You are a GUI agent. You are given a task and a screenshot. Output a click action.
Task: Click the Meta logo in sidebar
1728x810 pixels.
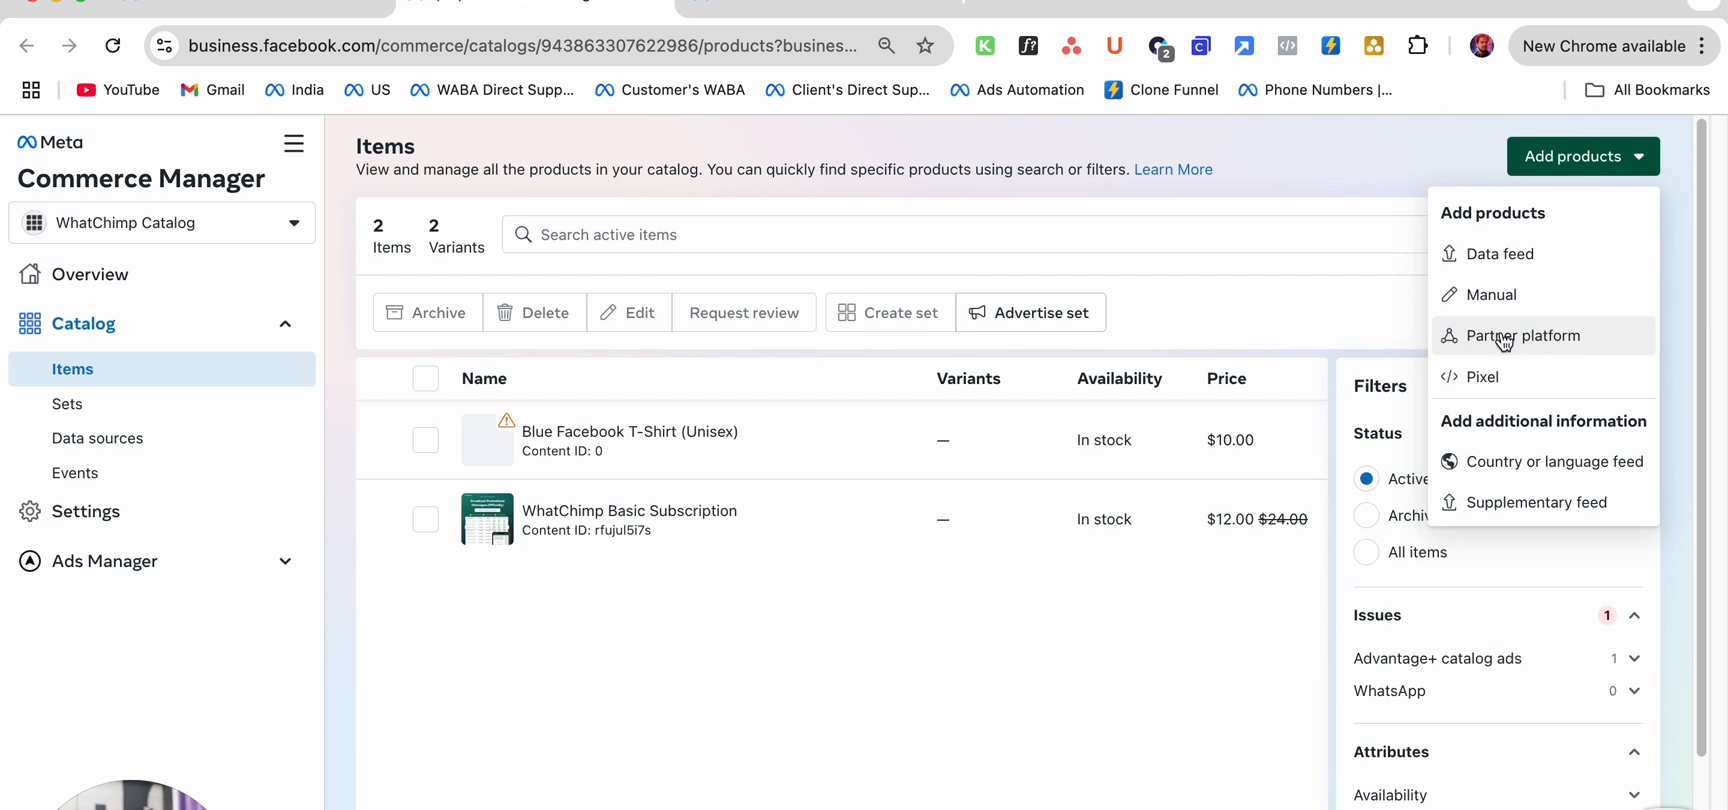tap(50, 142)
